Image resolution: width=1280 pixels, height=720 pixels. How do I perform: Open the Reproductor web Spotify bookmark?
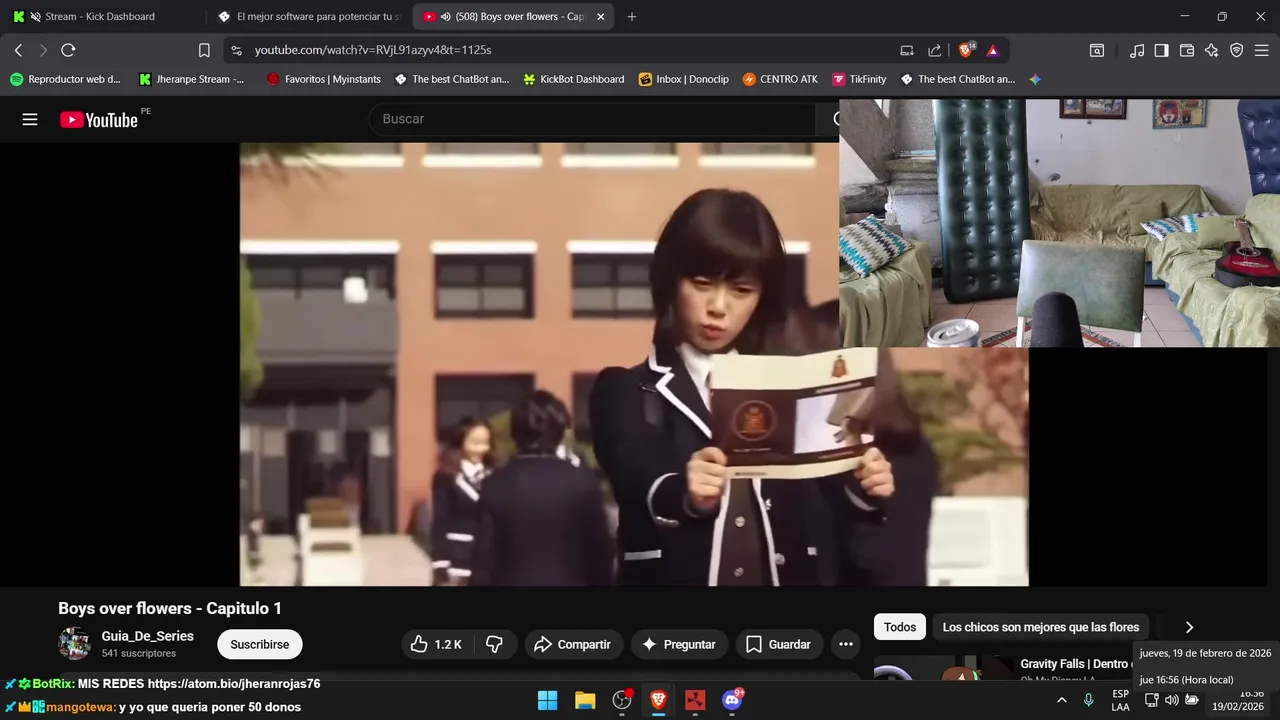tap(65, 79)
